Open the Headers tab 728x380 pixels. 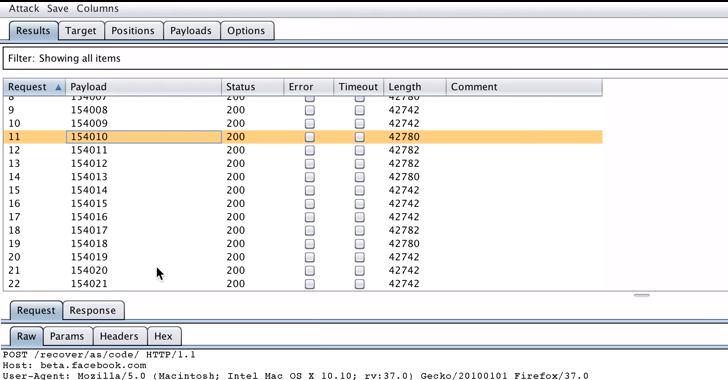click(119, 336)
